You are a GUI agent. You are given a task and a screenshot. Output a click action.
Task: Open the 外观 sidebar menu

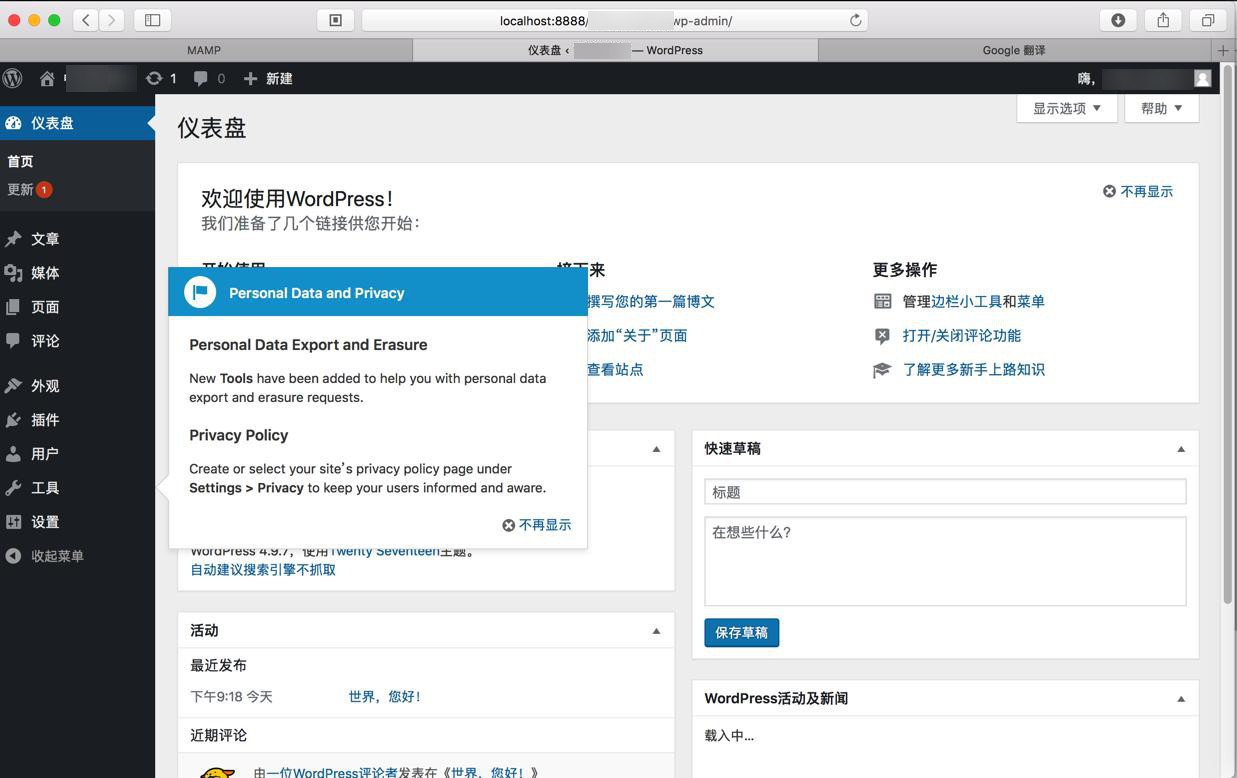coord(77,386)
